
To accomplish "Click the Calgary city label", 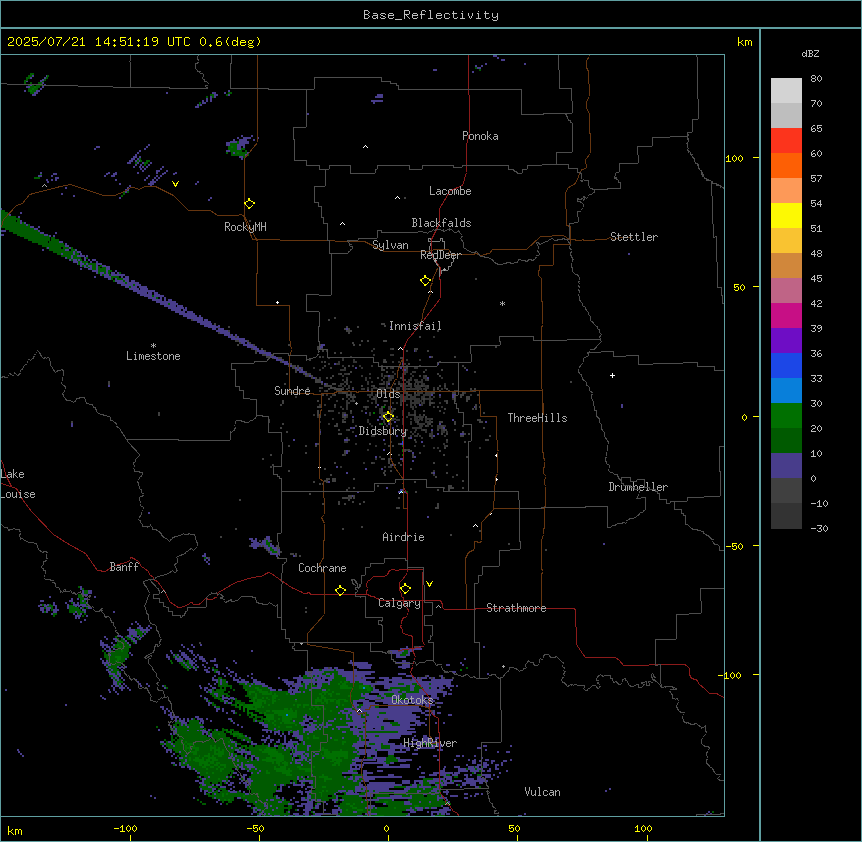I will click(399, 603).
